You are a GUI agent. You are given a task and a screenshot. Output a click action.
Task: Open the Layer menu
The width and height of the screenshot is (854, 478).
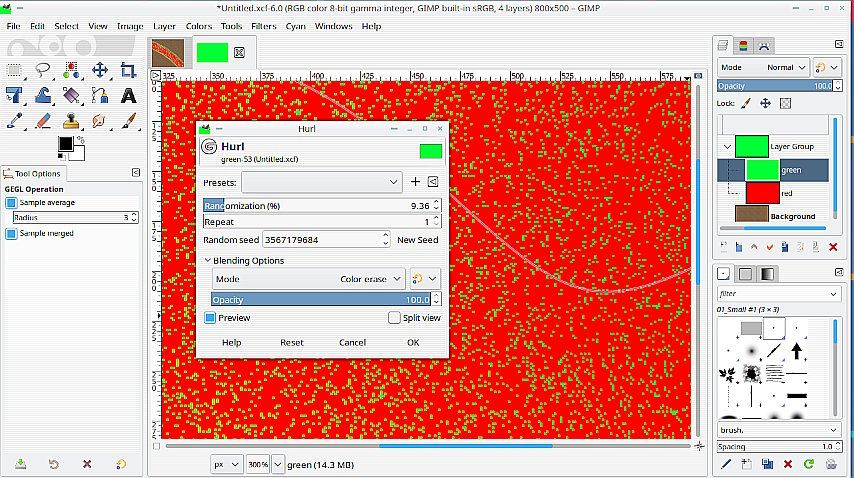[164, 26]
